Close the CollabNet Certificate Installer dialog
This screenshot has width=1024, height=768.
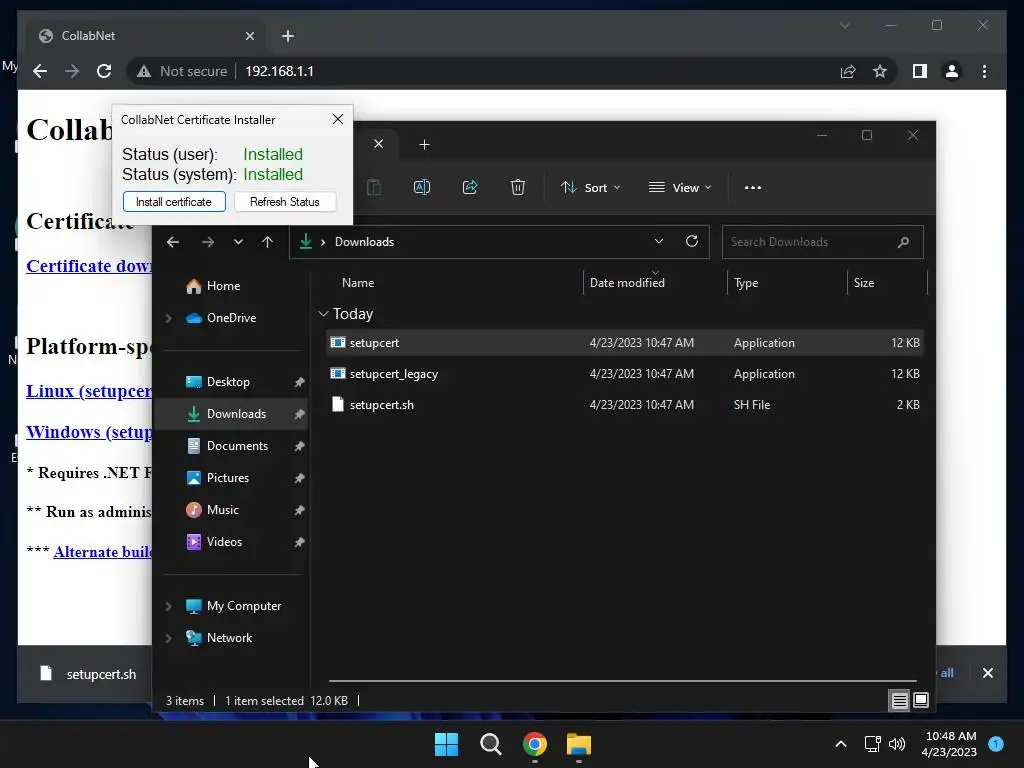coord(338,119)
